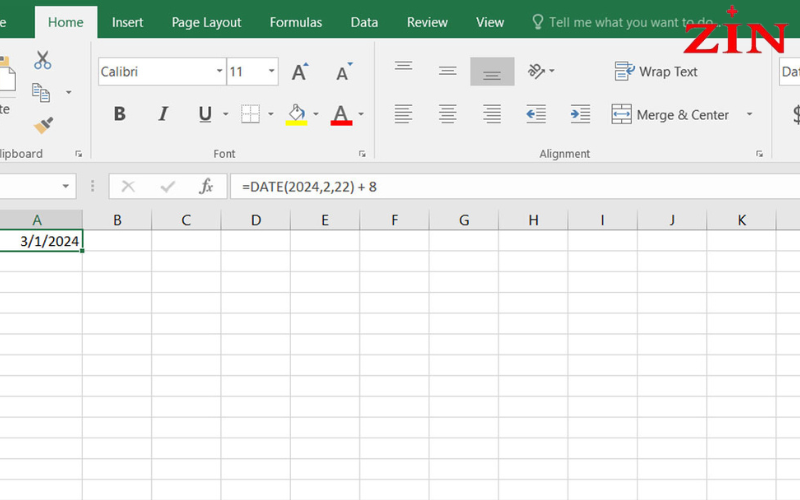Open Underline style dropdown arrow
Image resolution: width=800 pixels, height=500 pixels.
point(226,114)
